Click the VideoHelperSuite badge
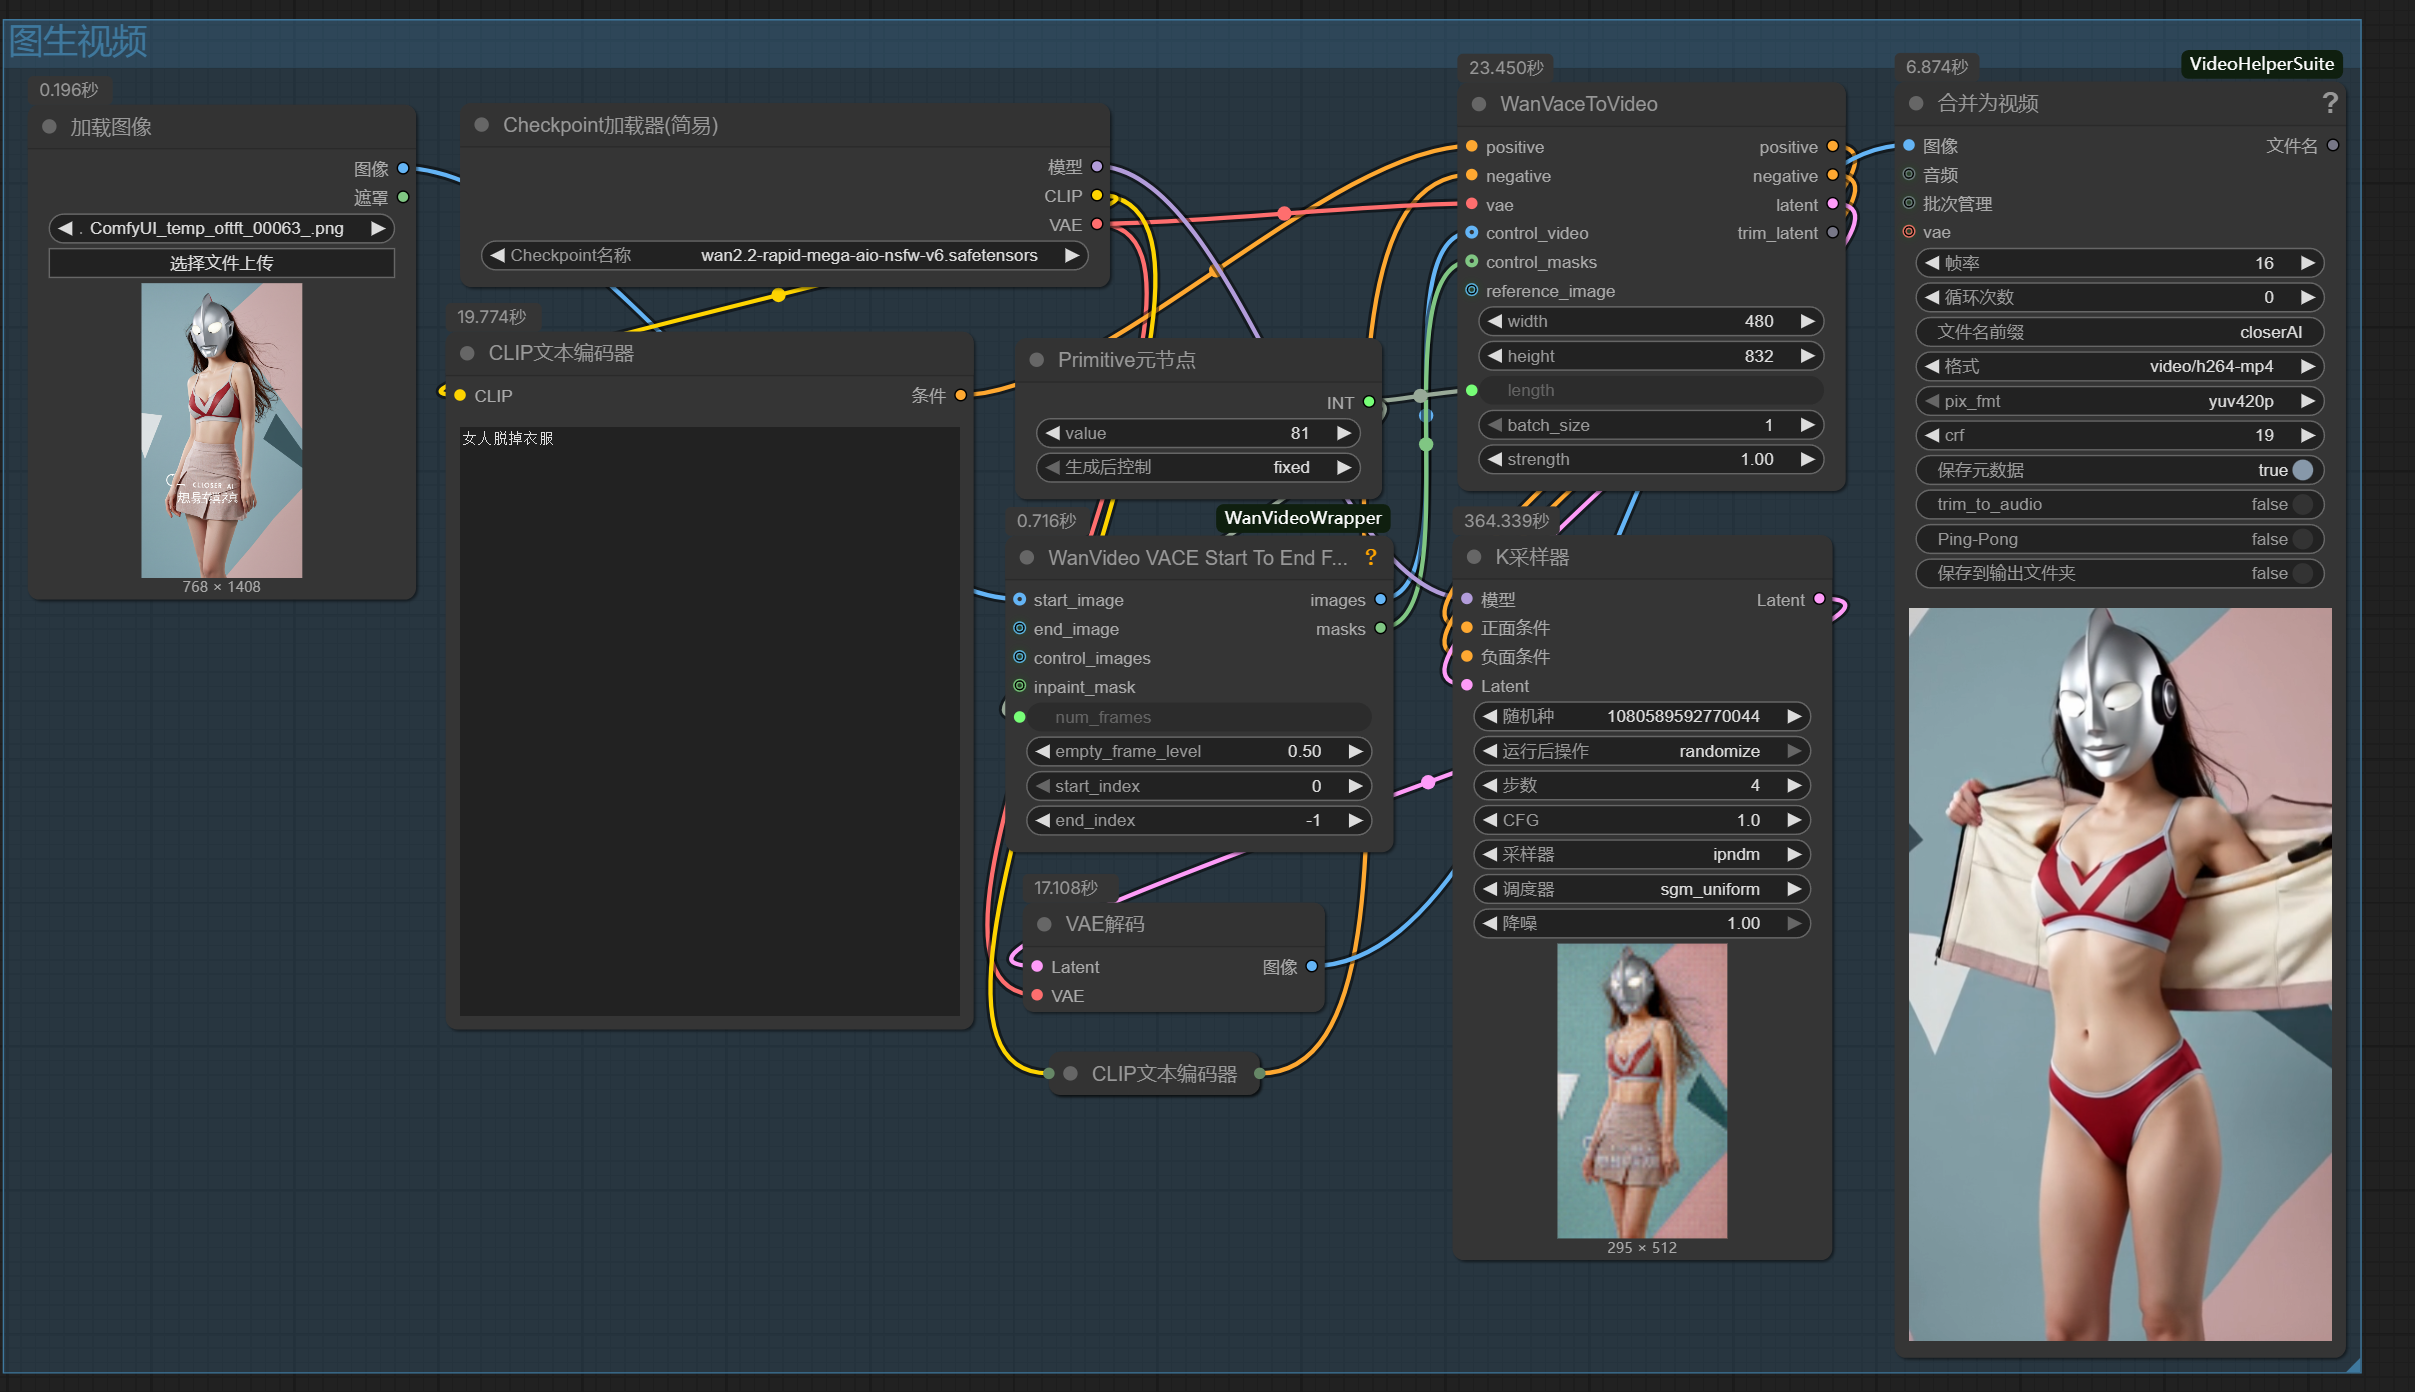 pyautogui.click(x=2261, y=64)
